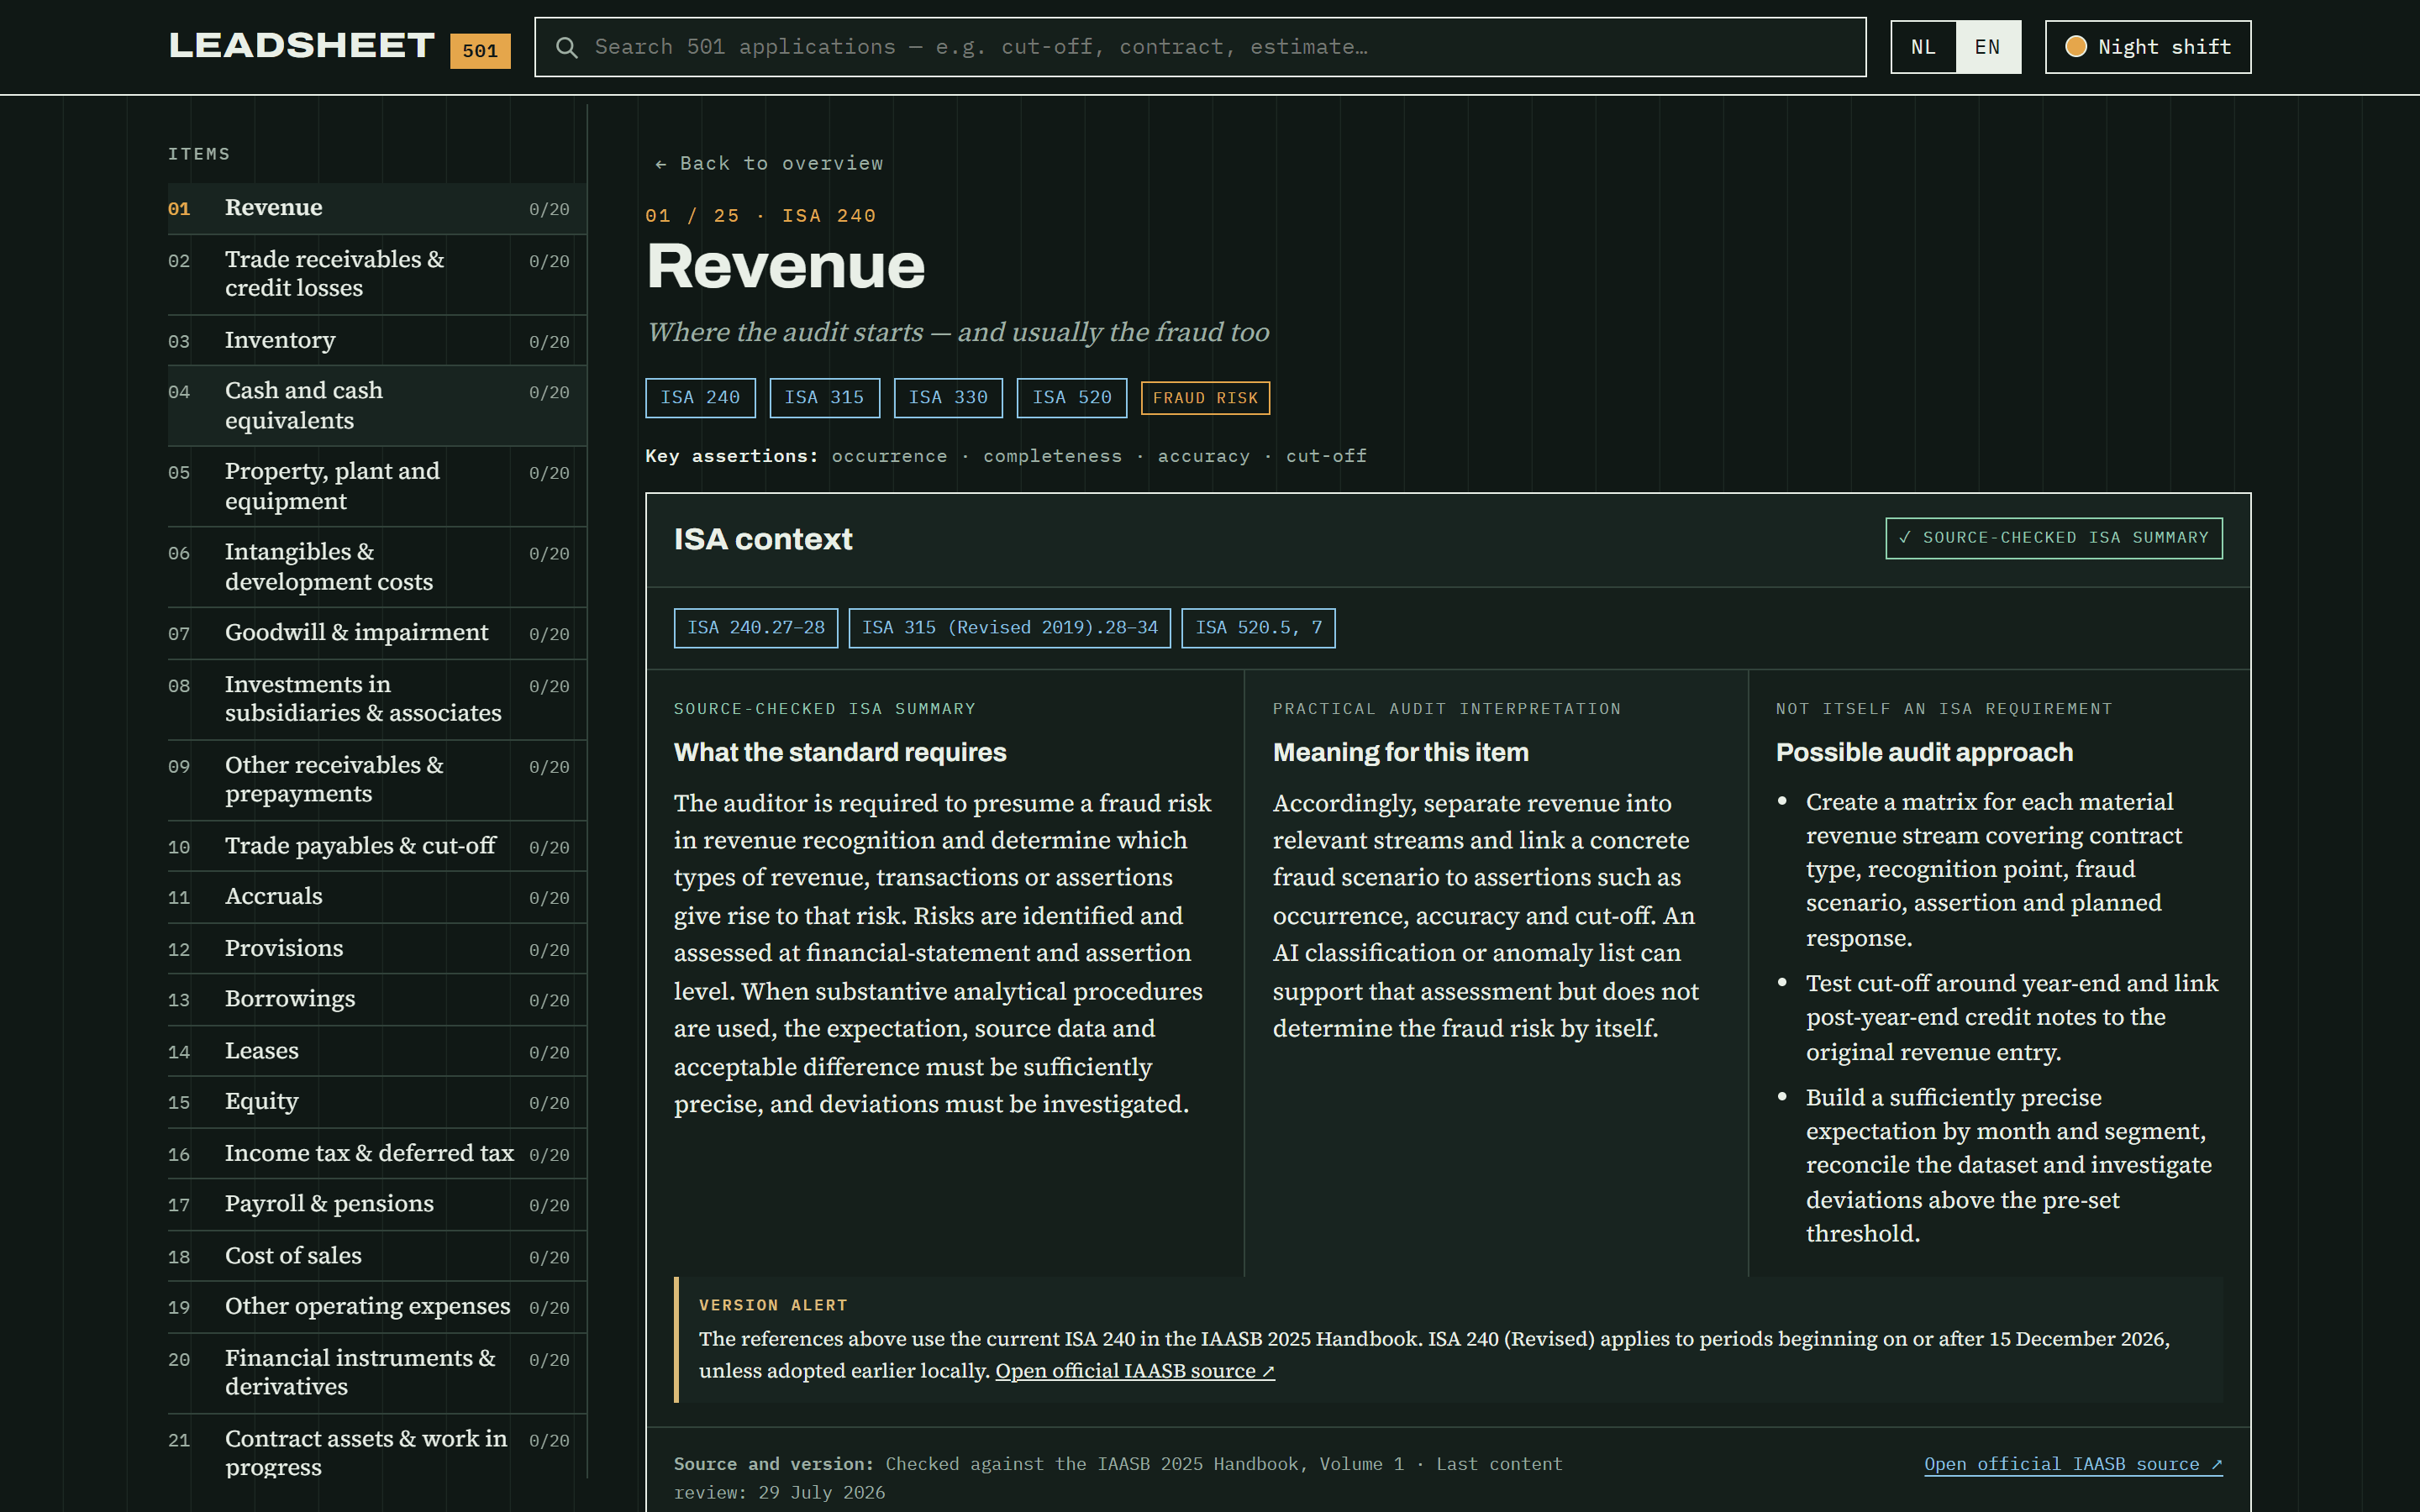The height and width of the screenshot is (1512, 2420).
Task: Click 'Possible audit approach' heading
Action: tap(1924, 753)
